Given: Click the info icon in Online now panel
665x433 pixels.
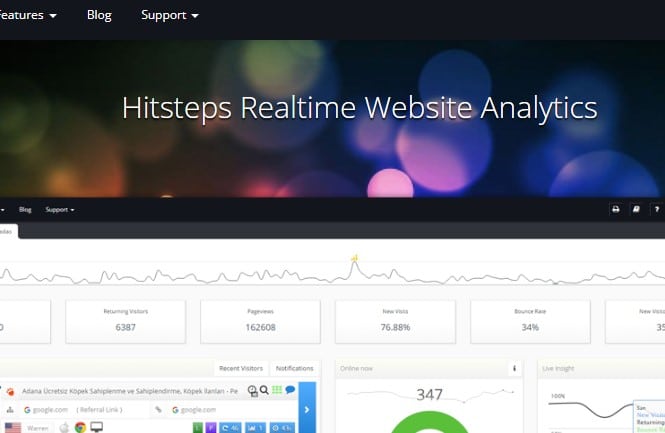Looking at the screenshot, I should pyautogui.click(x=514, y=368).
